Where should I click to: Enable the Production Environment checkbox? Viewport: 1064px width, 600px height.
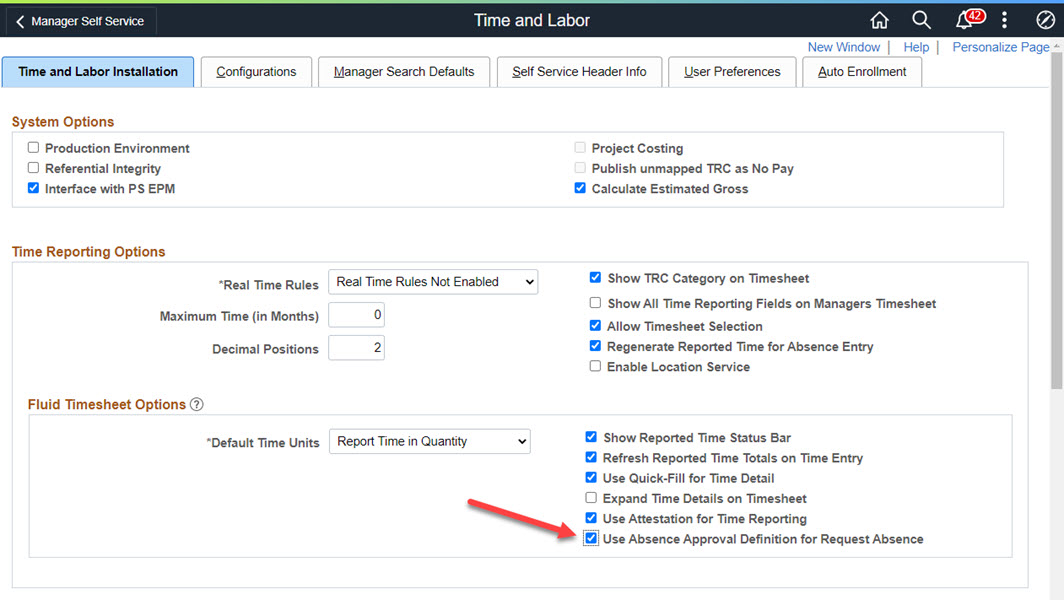click(x=34, y=148)
